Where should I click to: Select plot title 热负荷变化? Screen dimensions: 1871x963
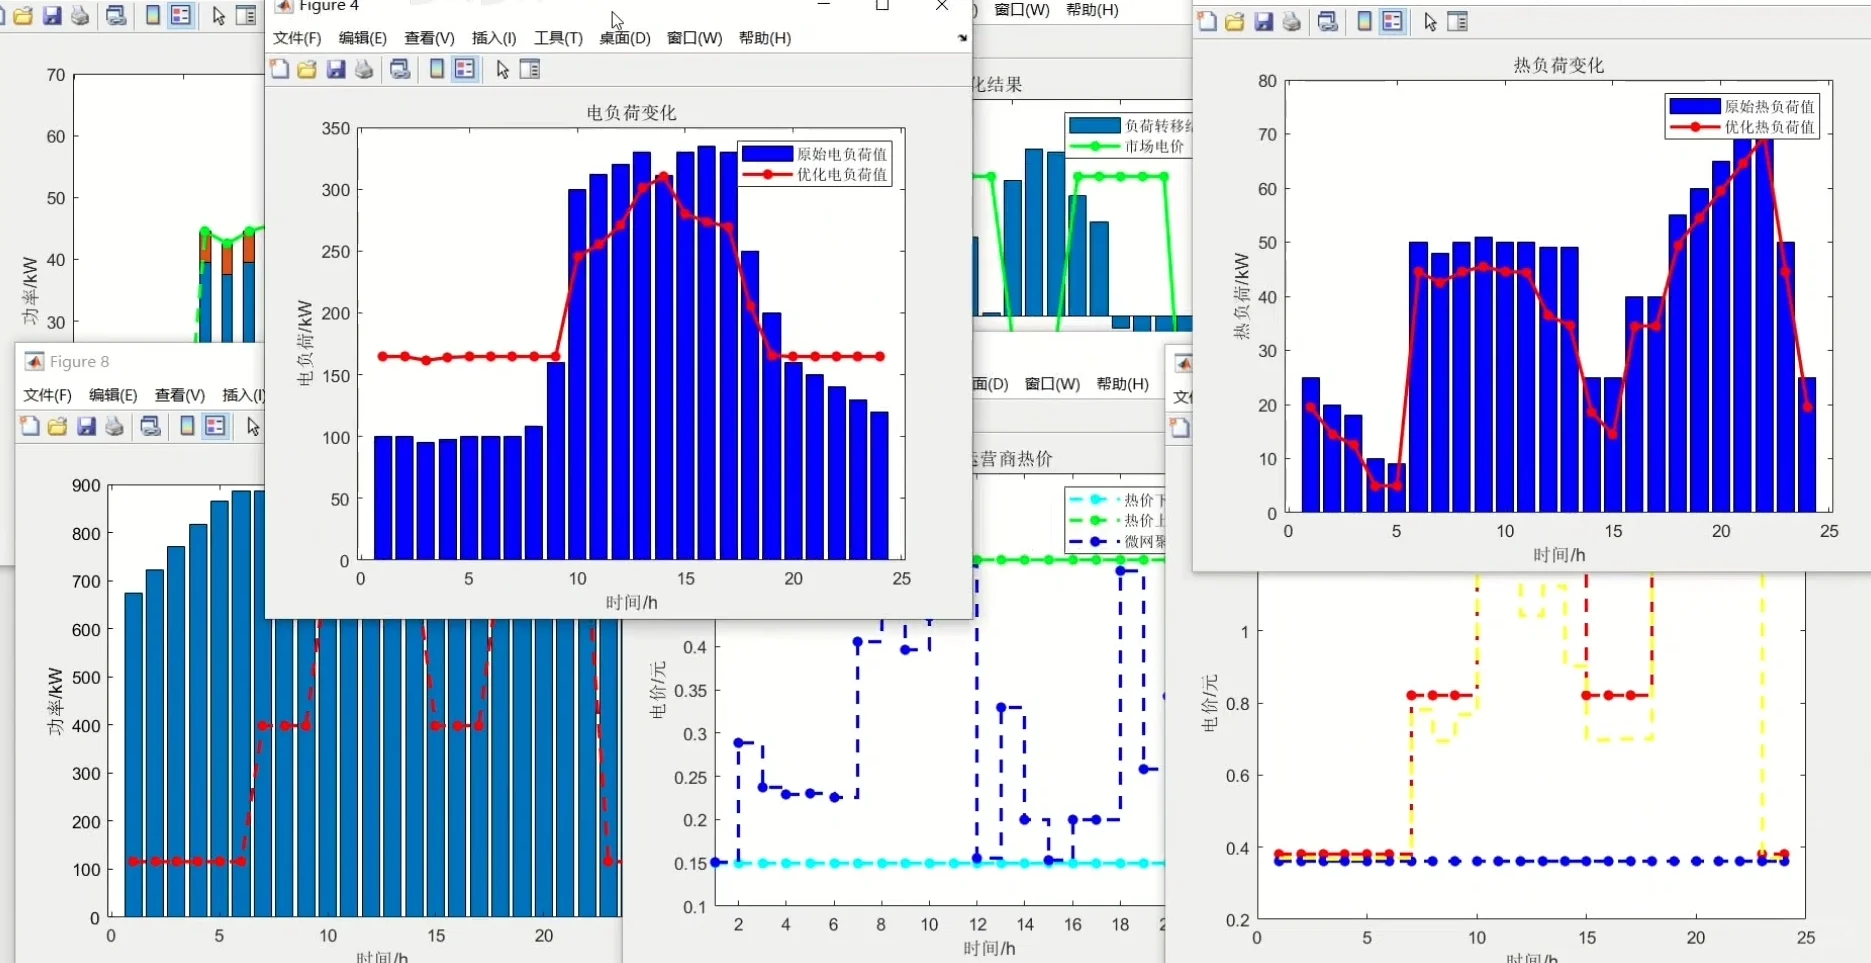click(x=1558, y=65)
